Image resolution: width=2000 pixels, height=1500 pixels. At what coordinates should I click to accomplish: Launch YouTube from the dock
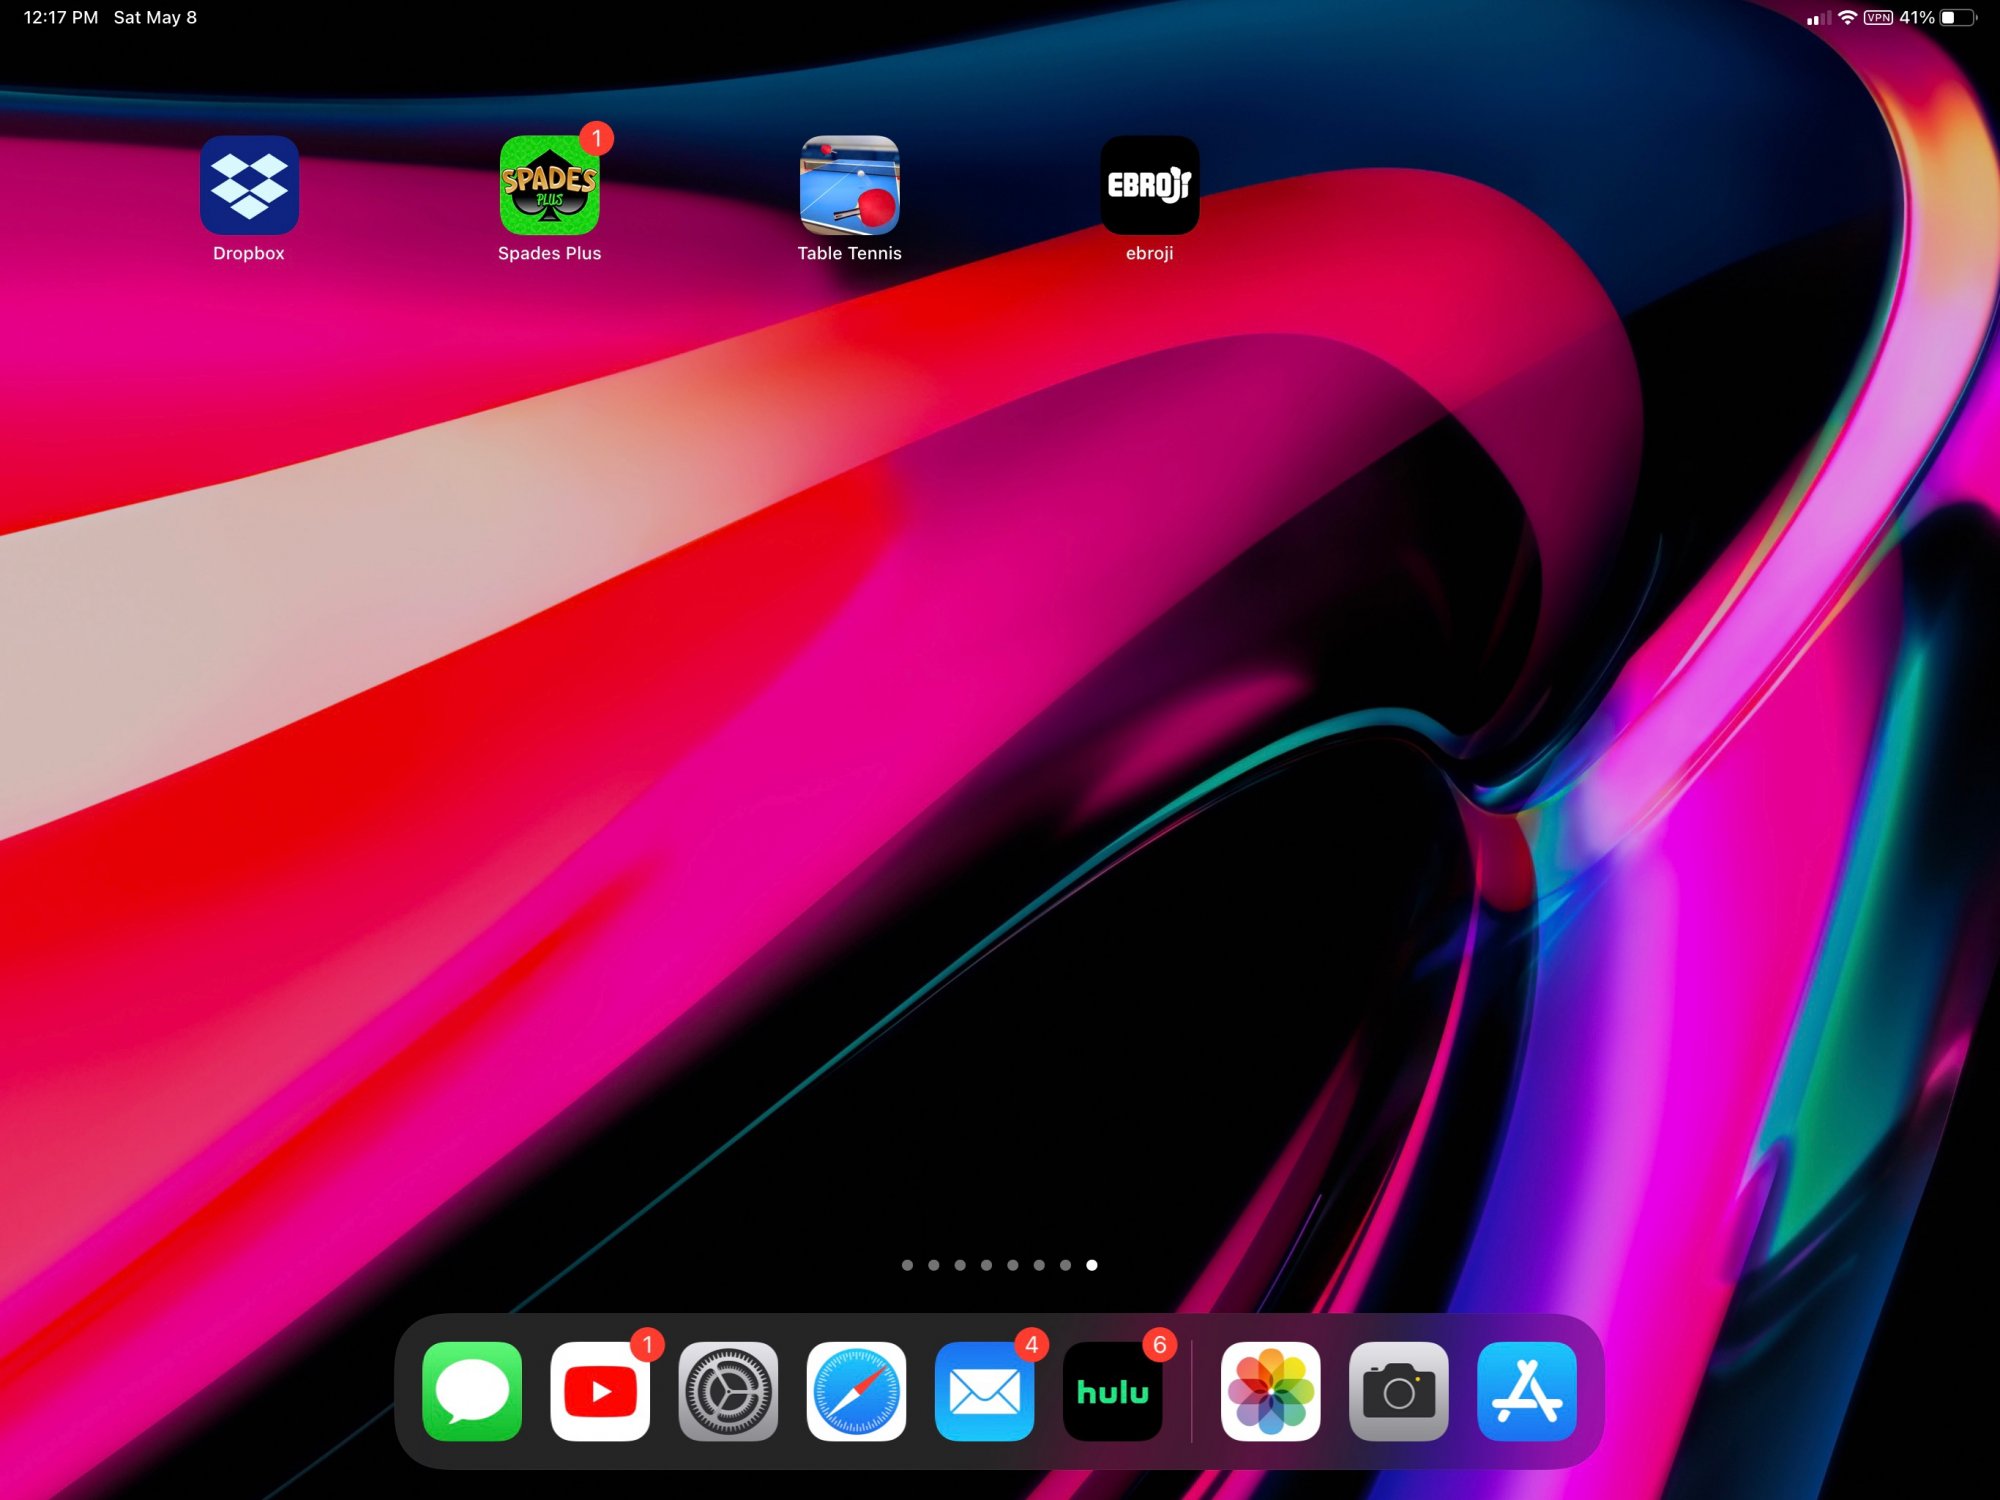[x=600, y=1391]
